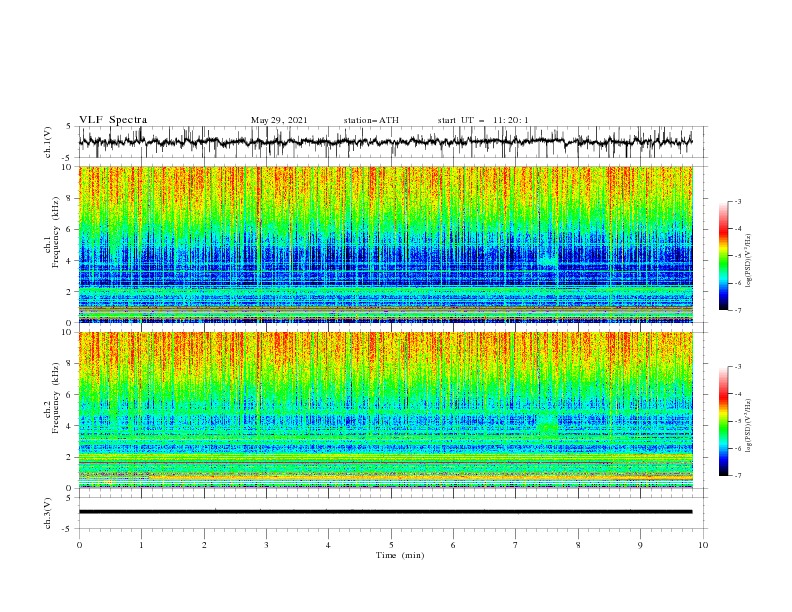Click the ch.1(V) axis label of top waveform
The width and height of the screenshot is (792, 612).
coord(48,142)
